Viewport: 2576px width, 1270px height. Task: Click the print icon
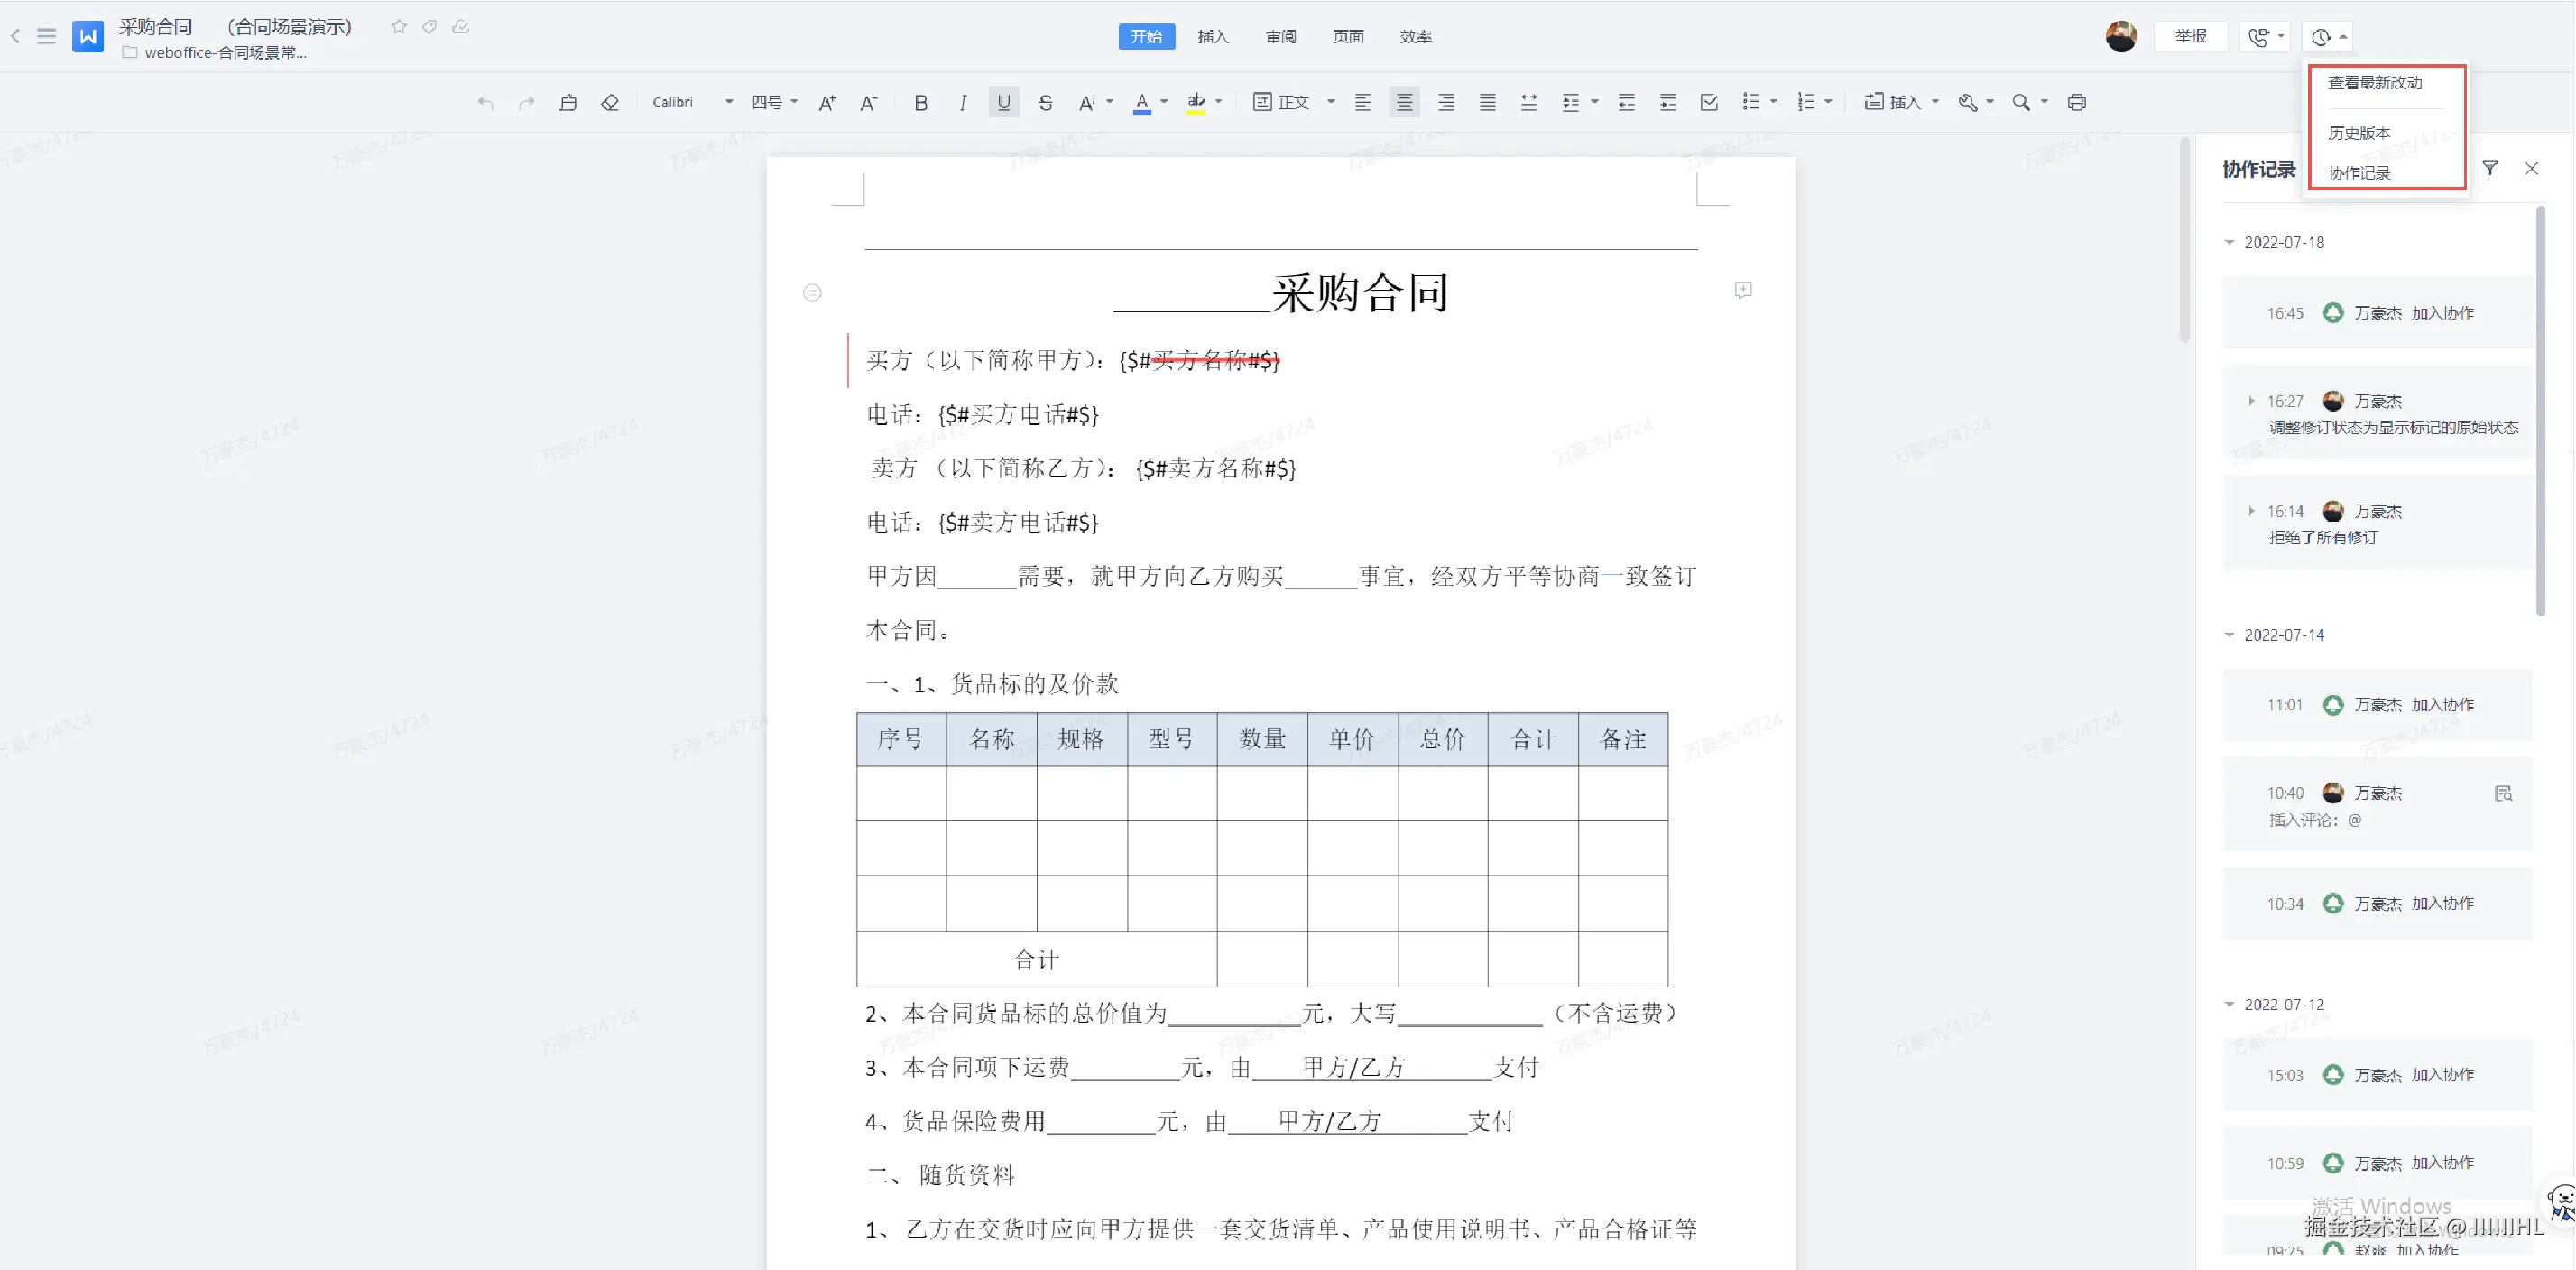[x=2077, y=102]
